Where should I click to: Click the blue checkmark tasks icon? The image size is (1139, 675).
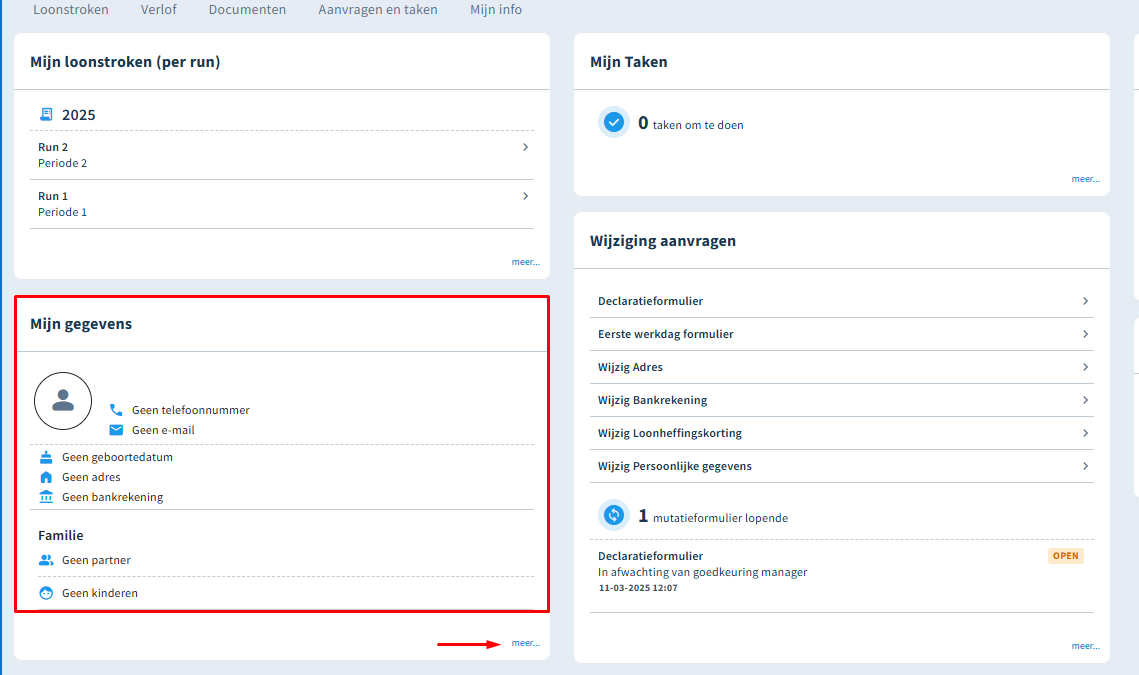[614, 122]
